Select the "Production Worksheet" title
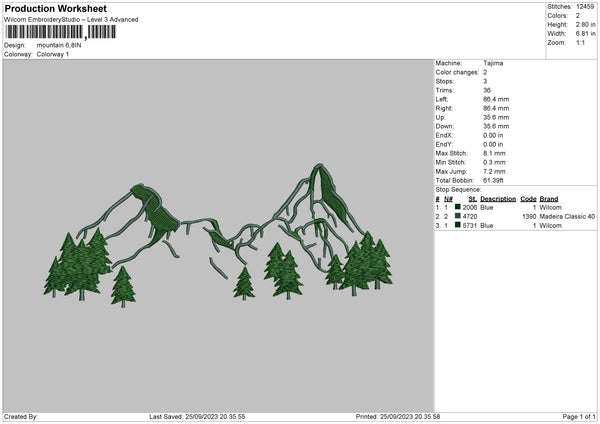Screen dimensions: 600x424 55,8
